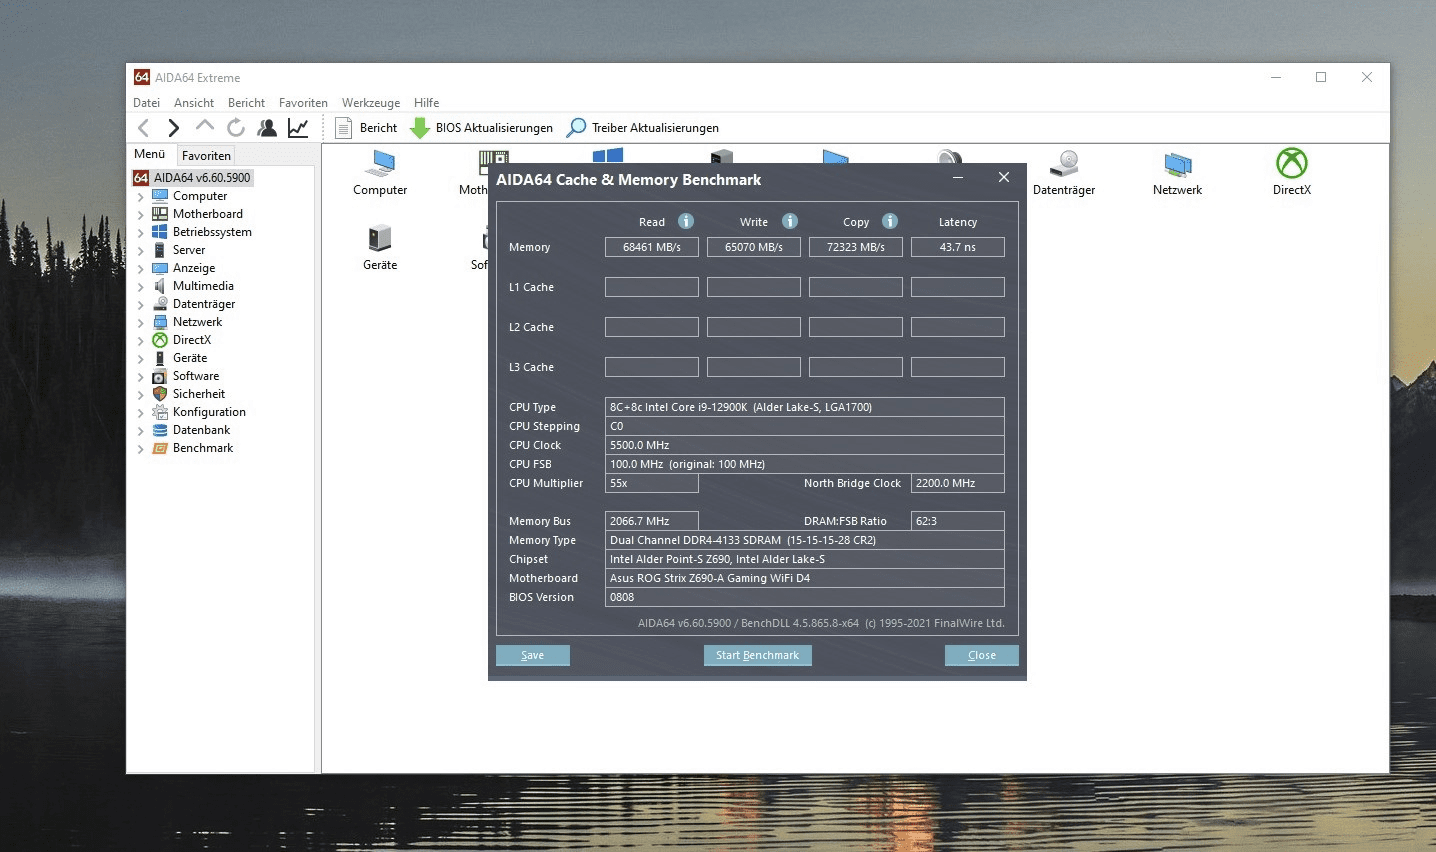1436x852 pixels.
Task: Click the empty L3 Cache Latency field
Action: (958, 367)
